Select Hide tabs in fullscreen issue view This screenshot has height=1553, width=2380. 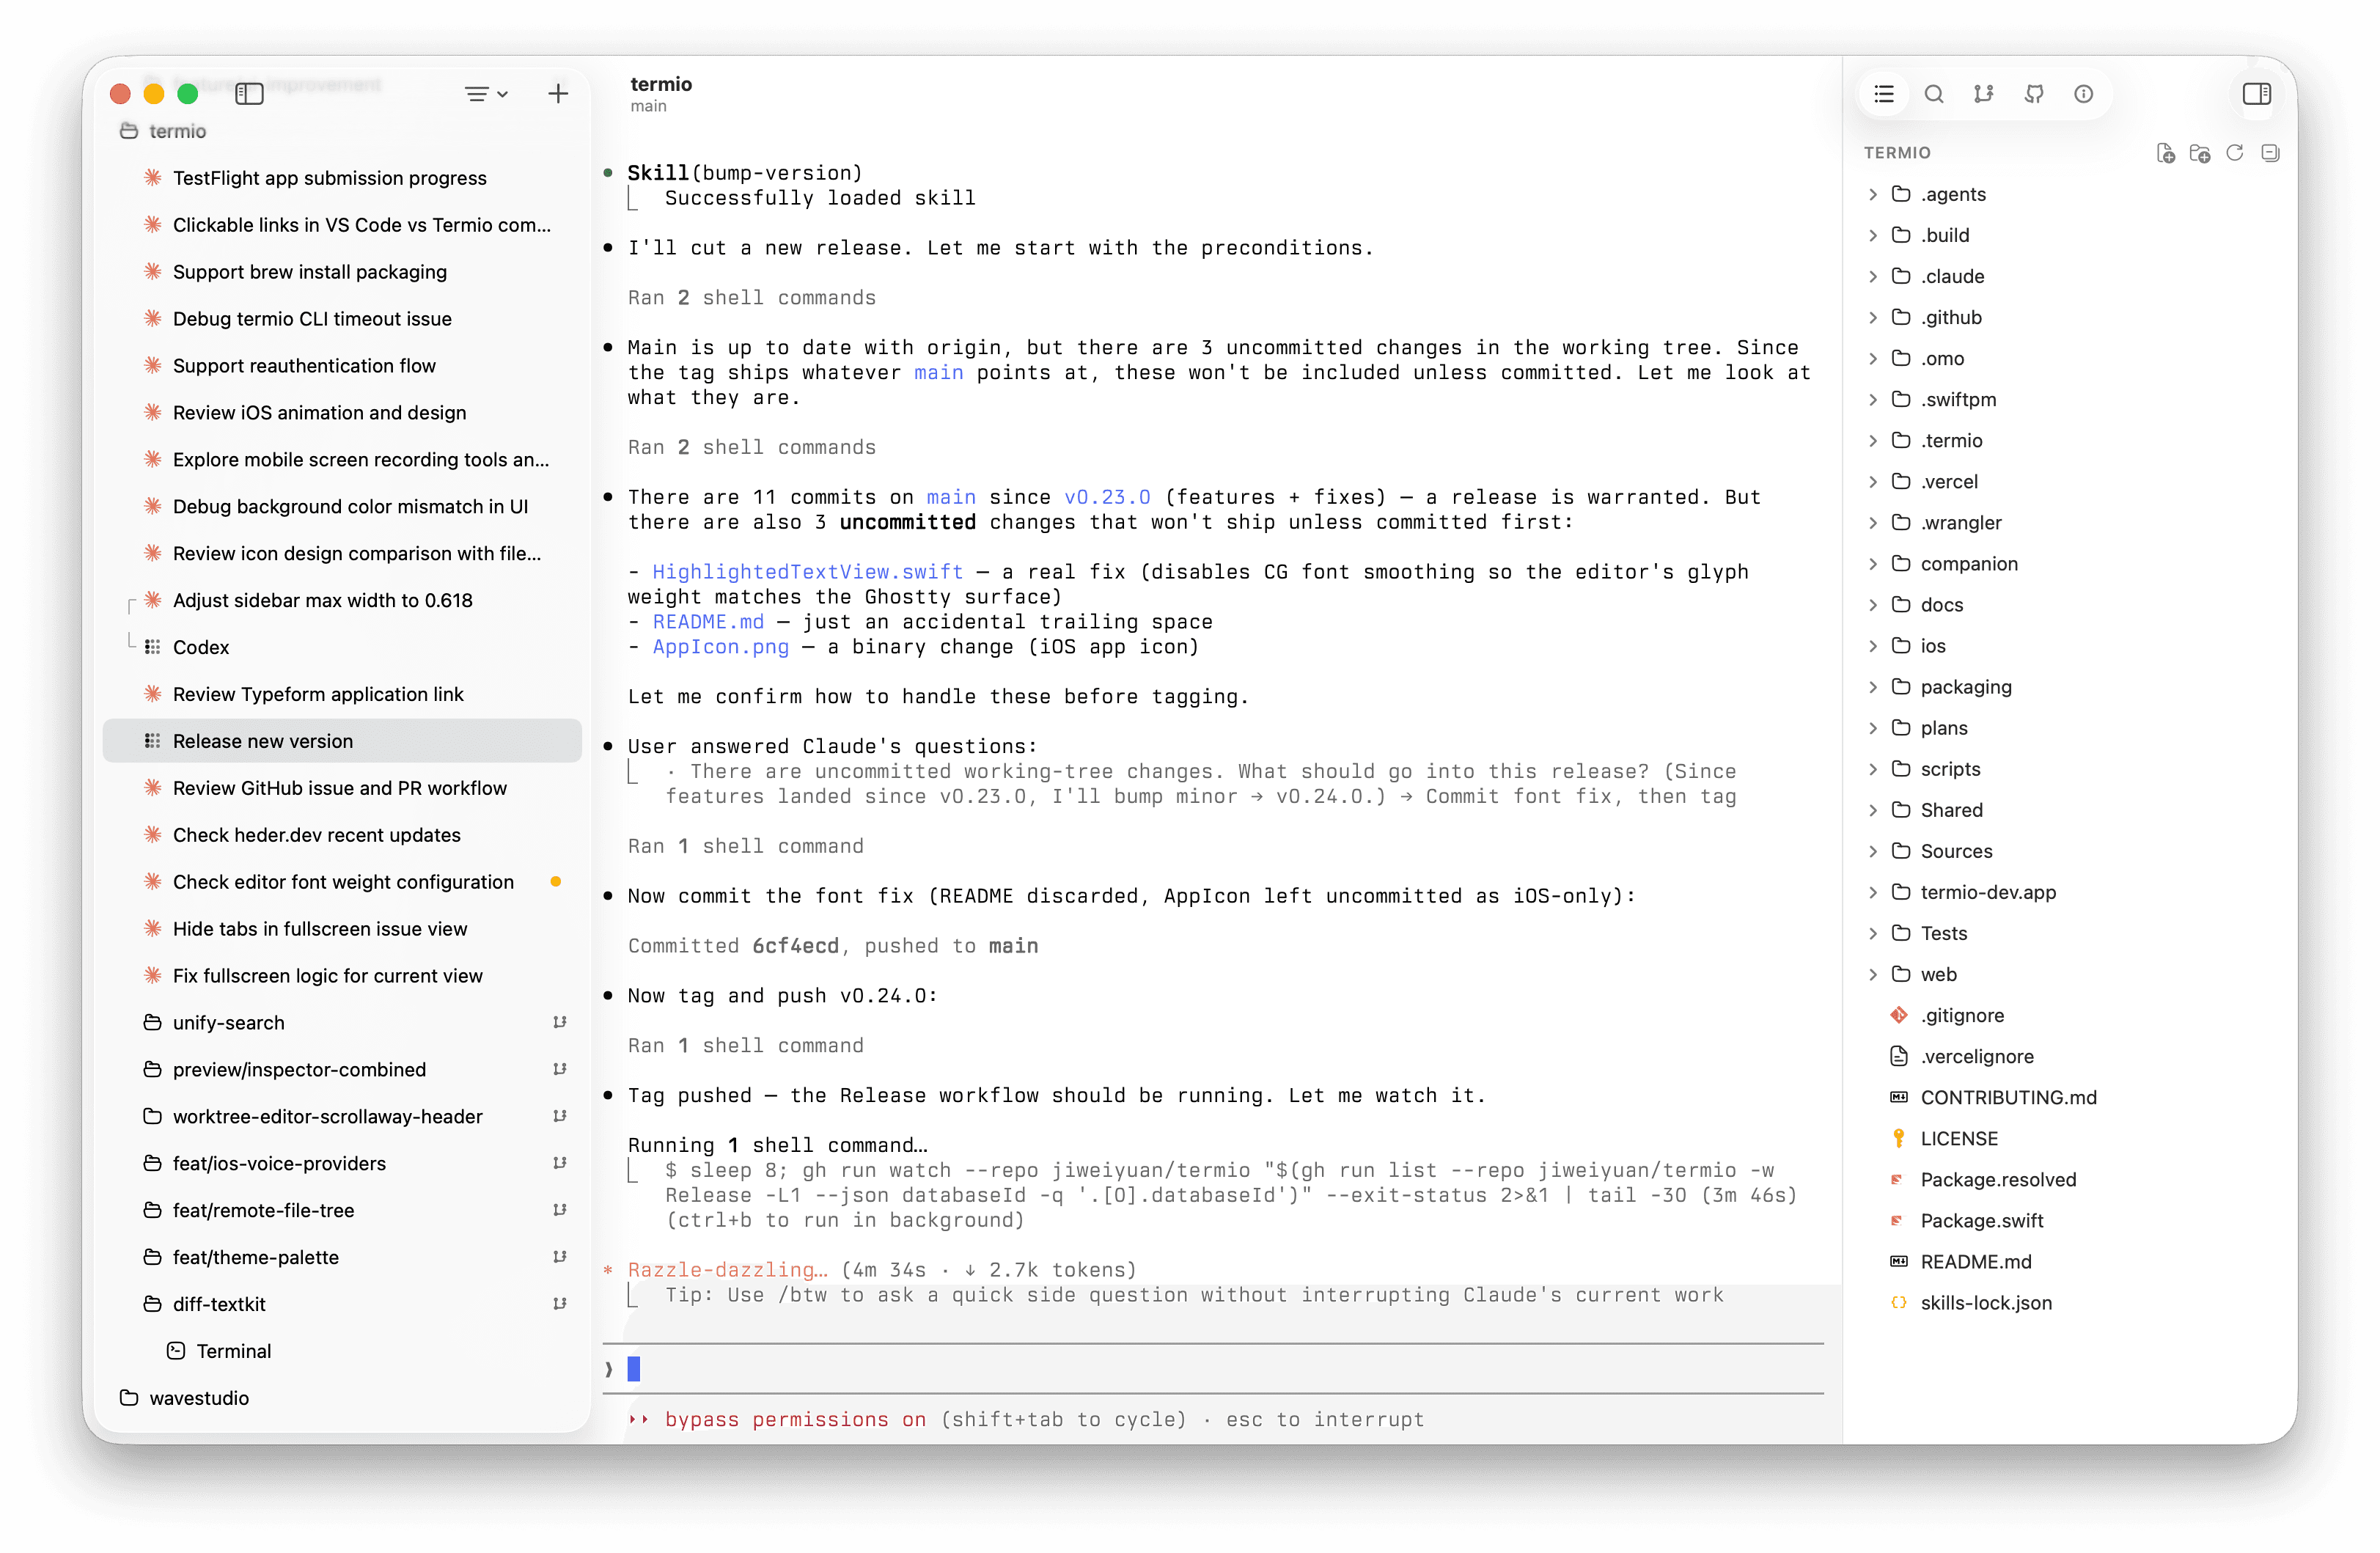[x=342, y=929]
